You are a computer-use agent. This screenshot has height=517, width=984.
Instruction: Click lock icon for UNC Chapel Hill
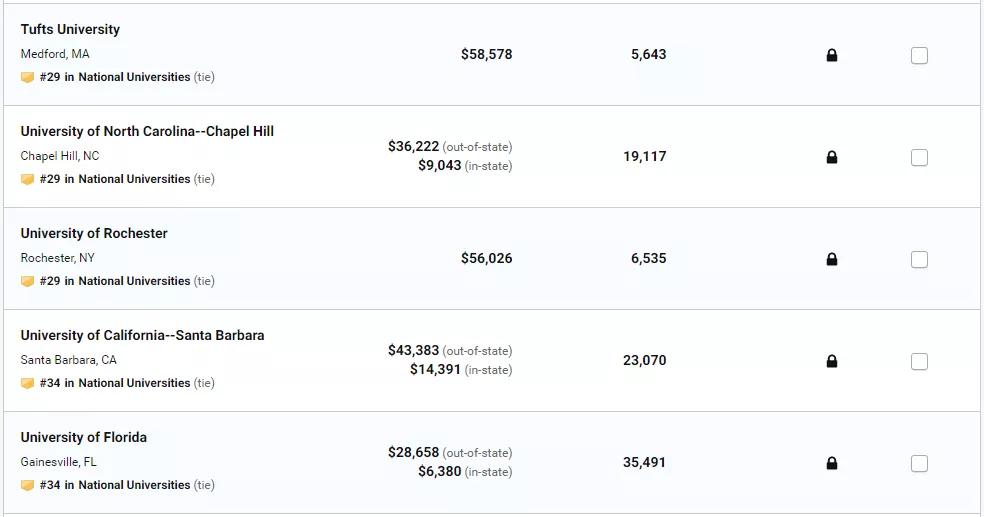(x=832, y=157)
